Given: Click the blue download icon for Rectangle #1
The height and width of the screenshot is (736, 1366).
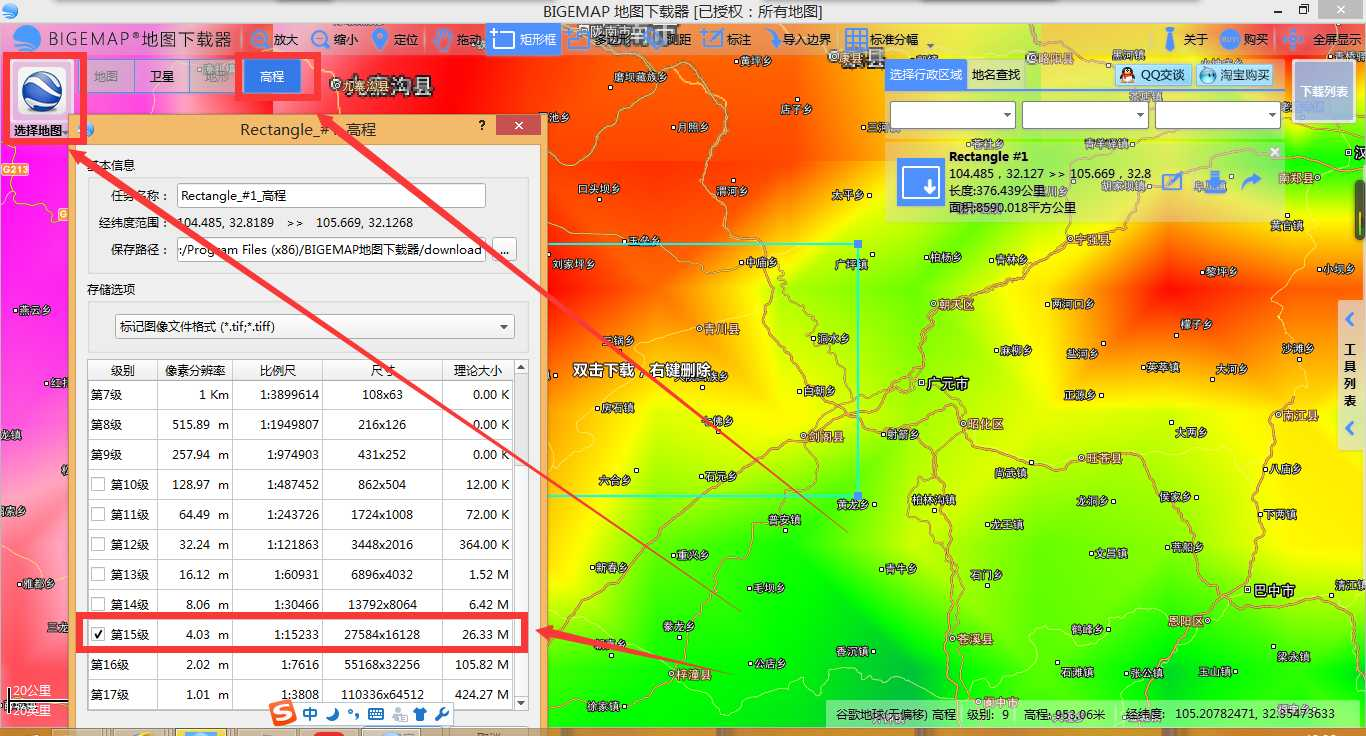Looking at the screenshot, I should 920,182.
